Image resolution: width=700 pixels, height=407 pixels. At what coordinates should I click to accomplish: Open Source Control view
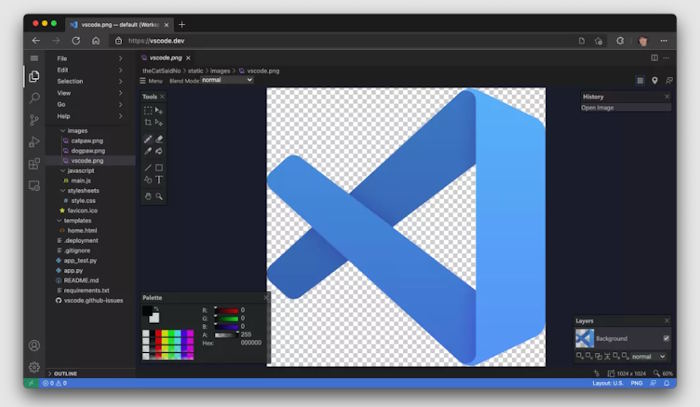(x=34, y=120)
